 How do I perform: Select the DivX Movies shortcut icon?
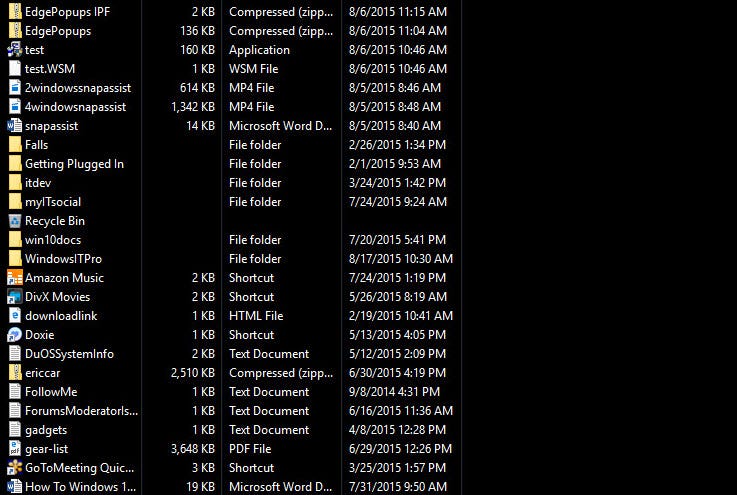coord(14,297)
